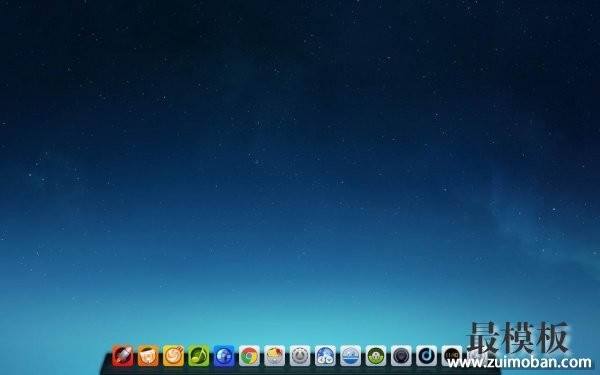Open the orange swirl application icon

click(173, 356)
